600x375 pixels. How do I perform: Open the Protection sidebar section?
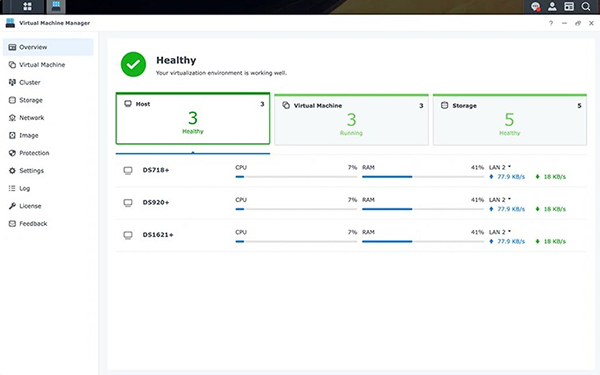pos(48,153)
